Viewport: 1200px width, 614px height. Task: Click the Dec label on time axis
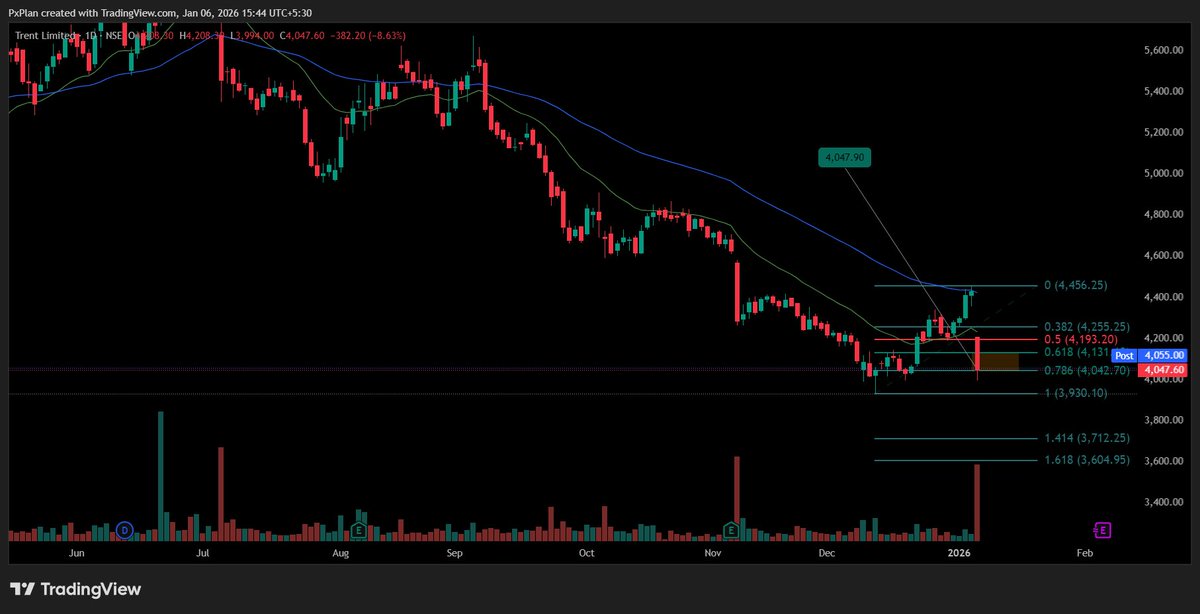point(826,552)
